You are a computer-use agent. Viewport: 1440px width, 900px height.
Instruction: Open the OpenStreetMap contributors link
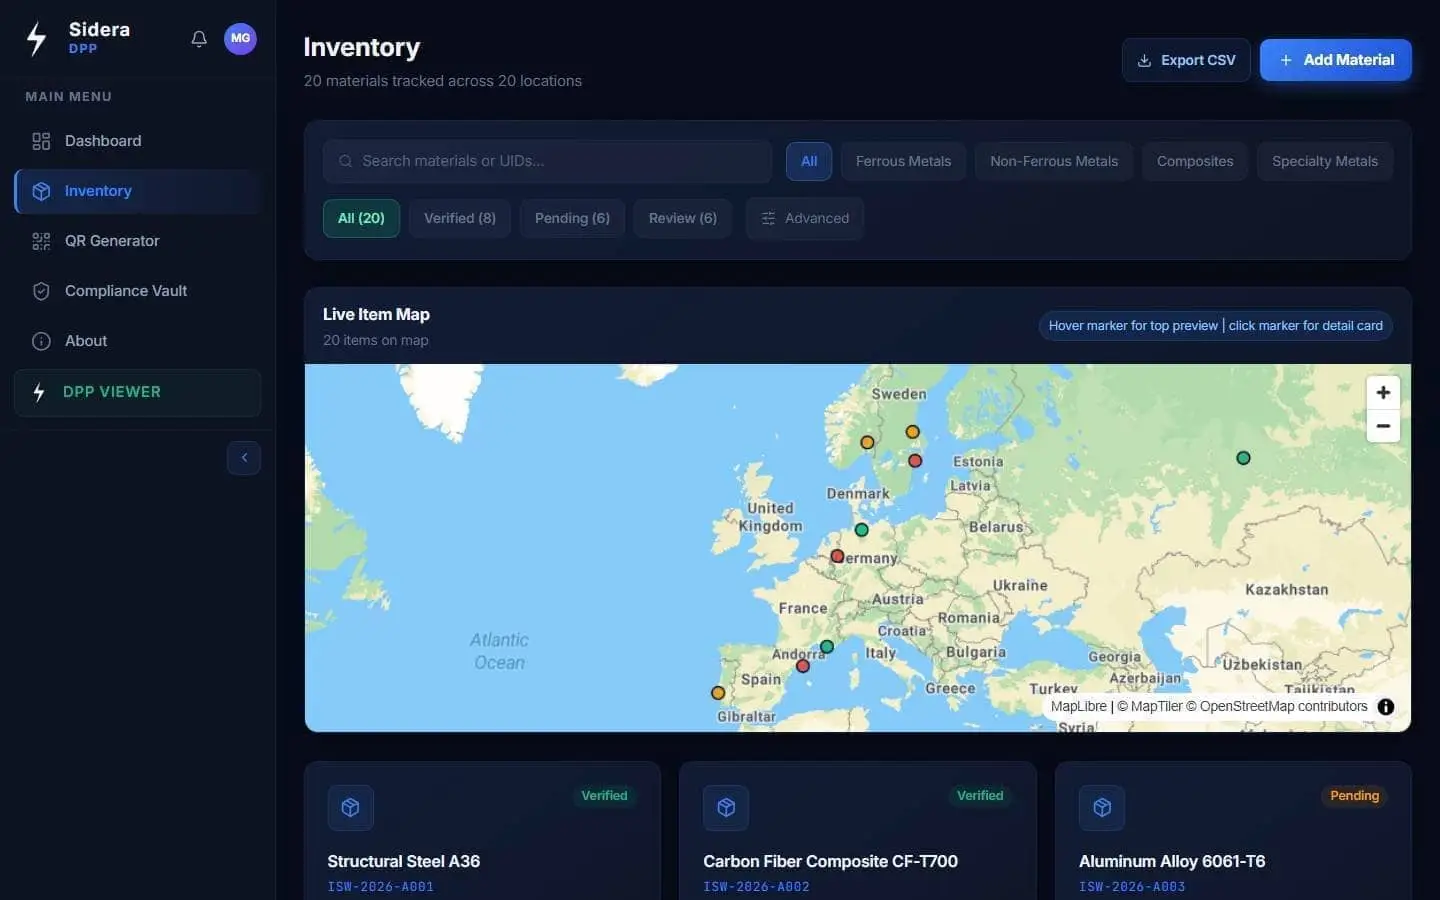(x=1276, y=706)
